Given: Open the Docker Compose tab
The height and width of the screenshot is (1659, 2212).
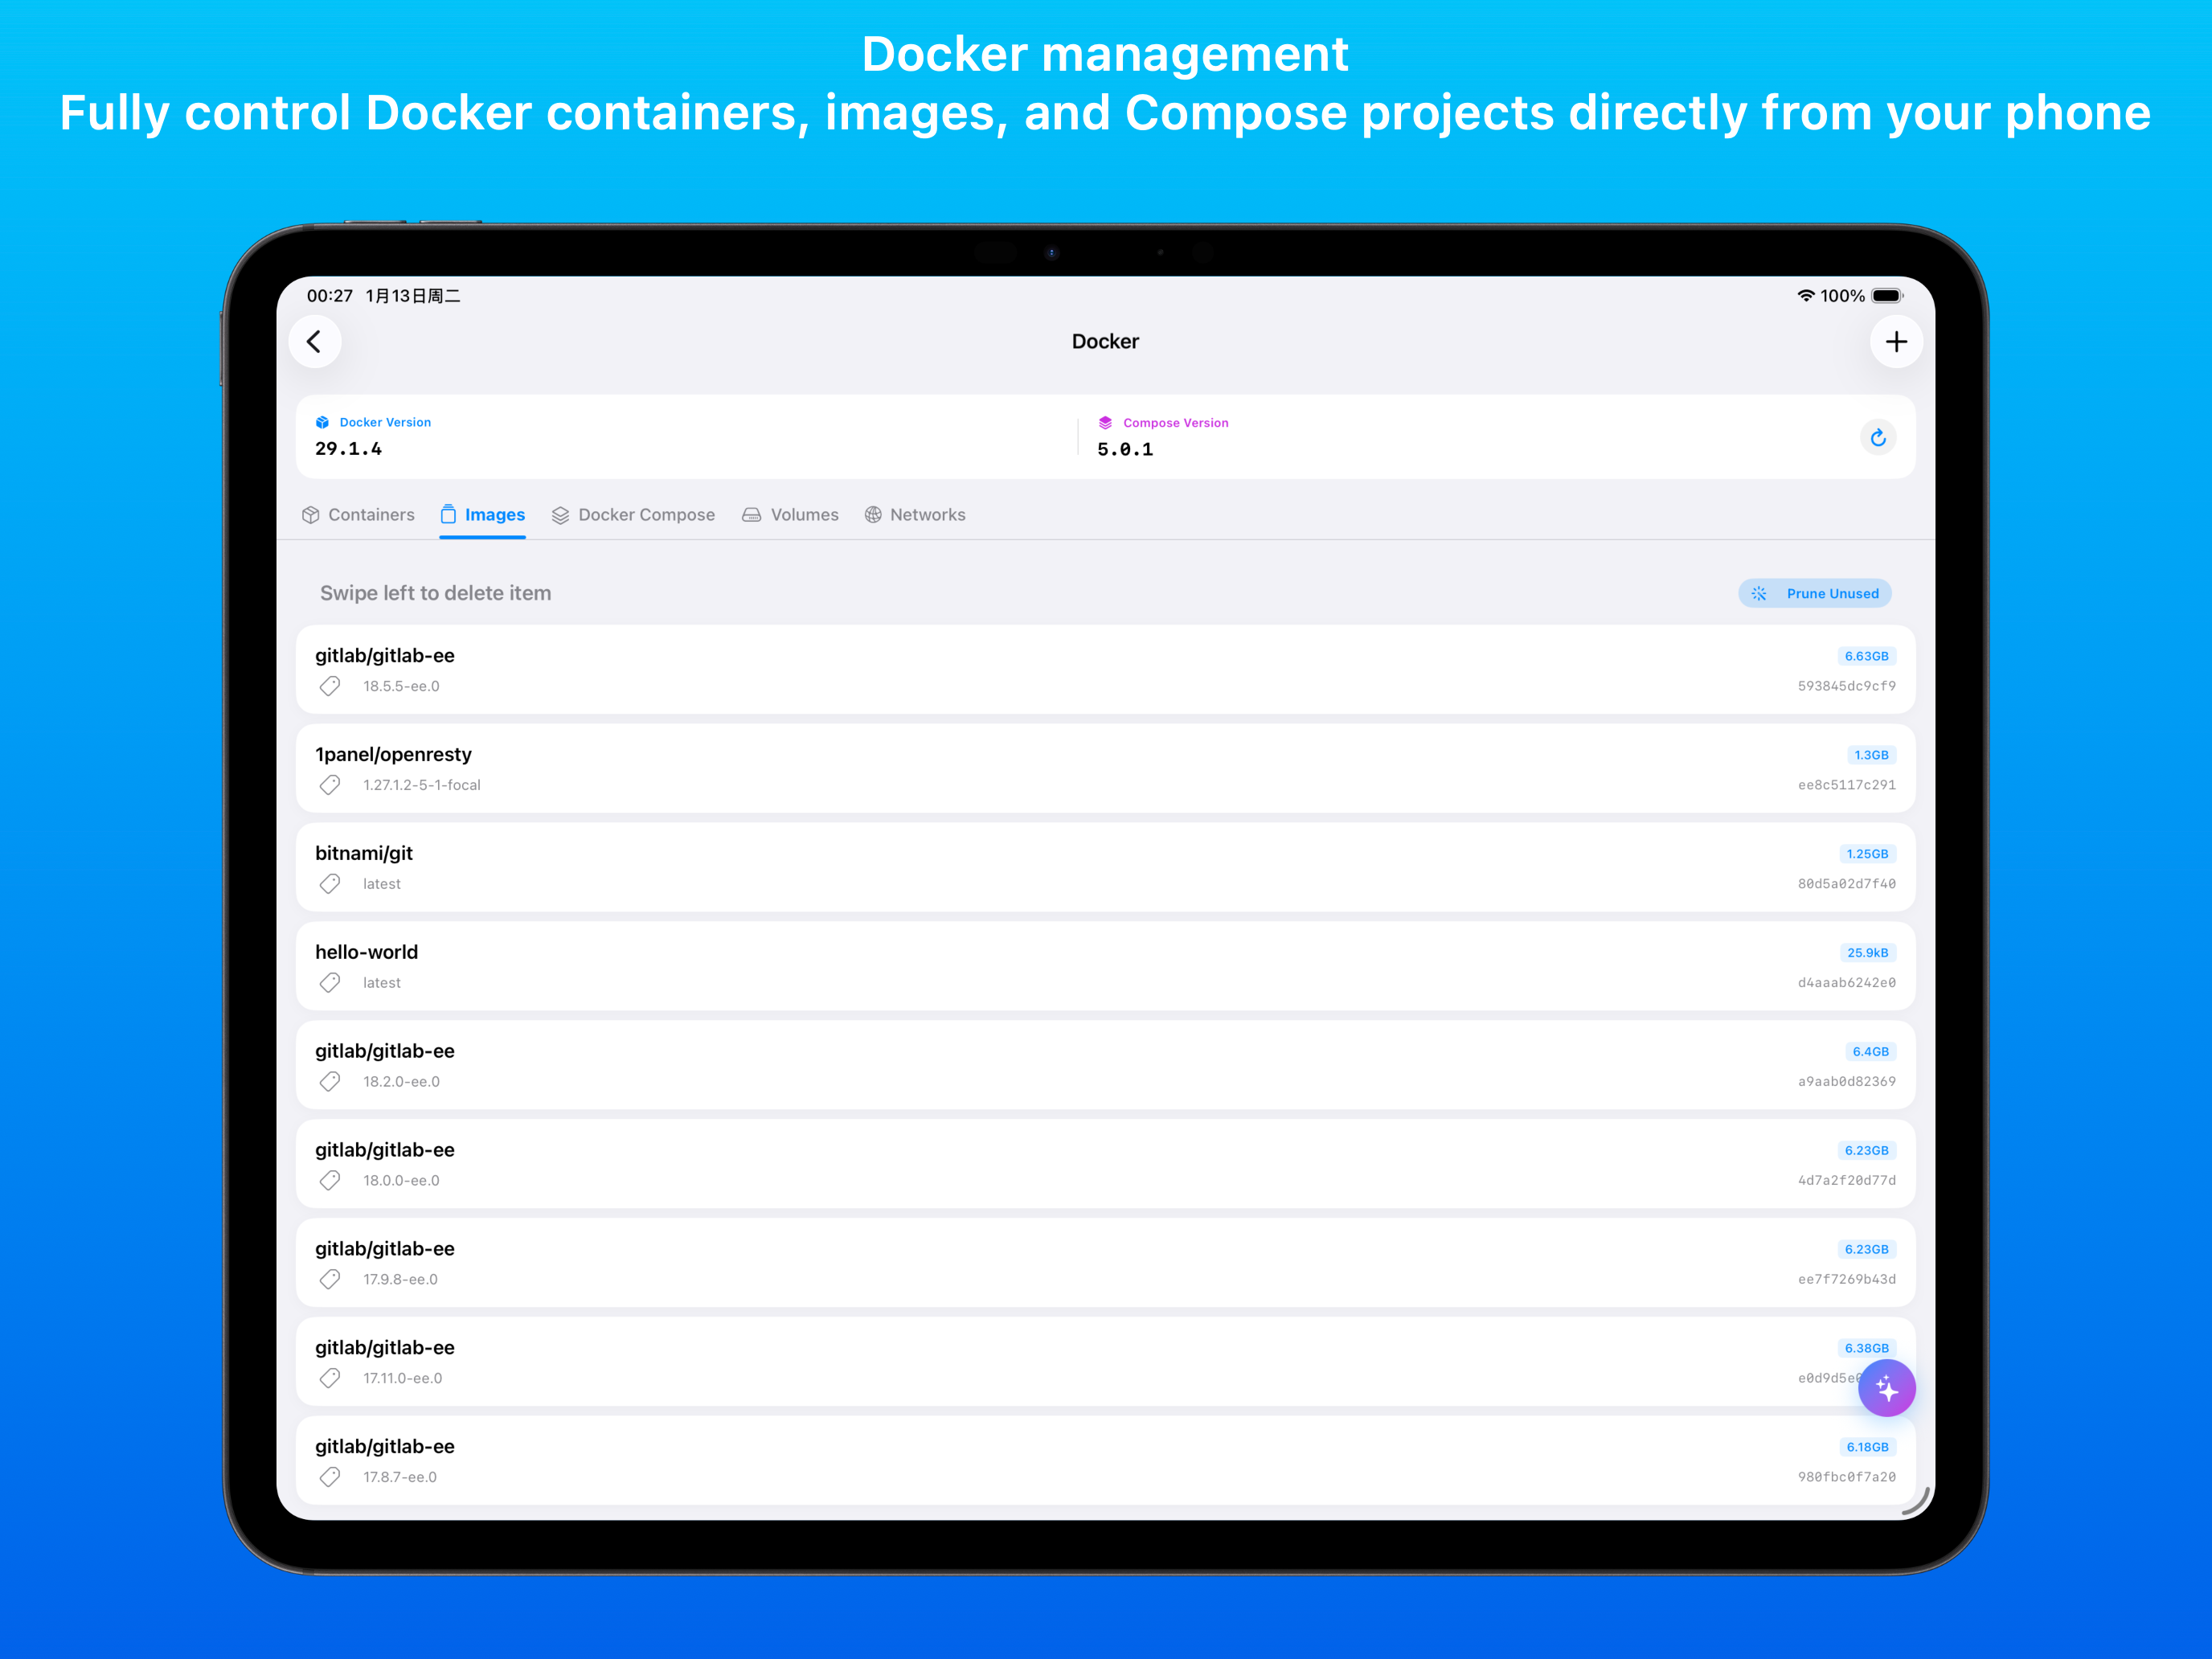Looking at the screenshot, I should tap(633, 515).
